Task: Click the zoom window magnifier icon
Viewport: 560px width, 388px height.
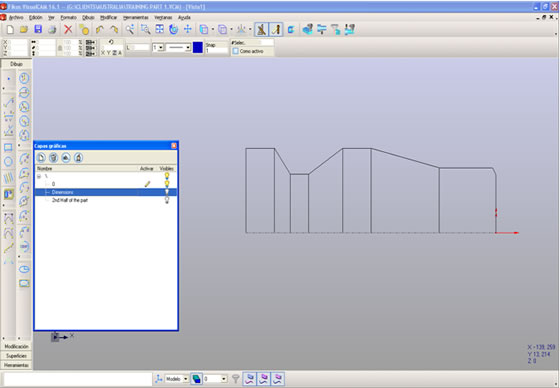Action: tap(145, 30)
